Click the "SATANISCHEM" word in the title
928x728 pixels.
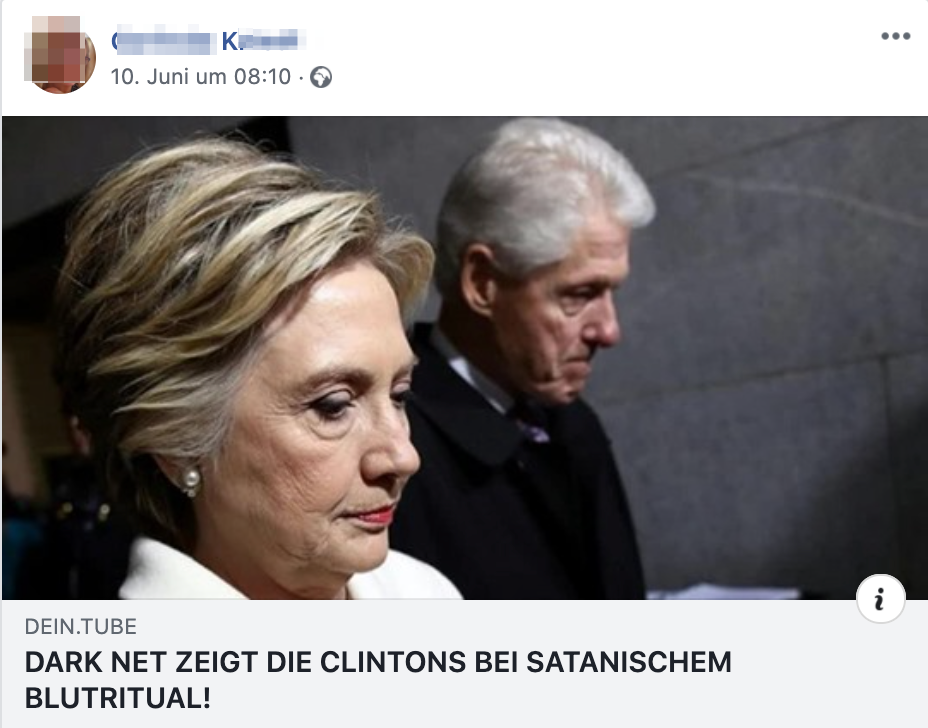point(629,662)
